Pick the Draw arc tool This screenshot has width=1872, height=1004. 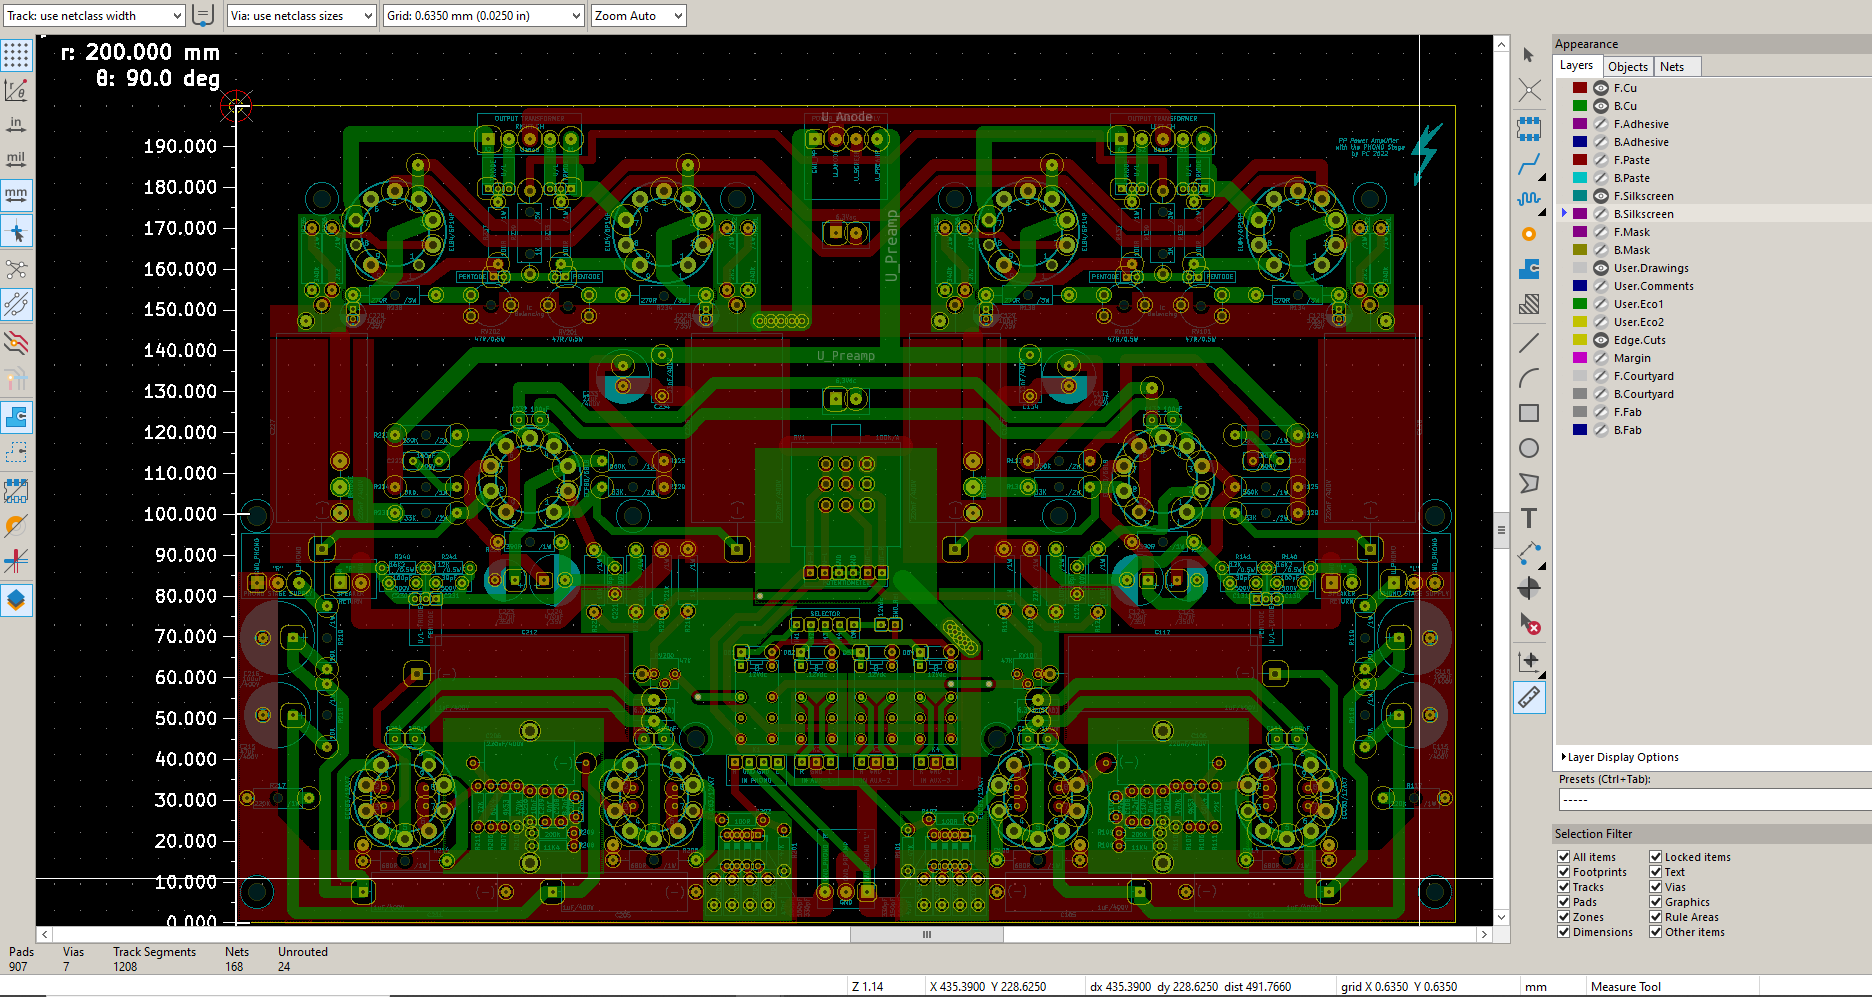pyautogui.click(x=1529, y=378)
